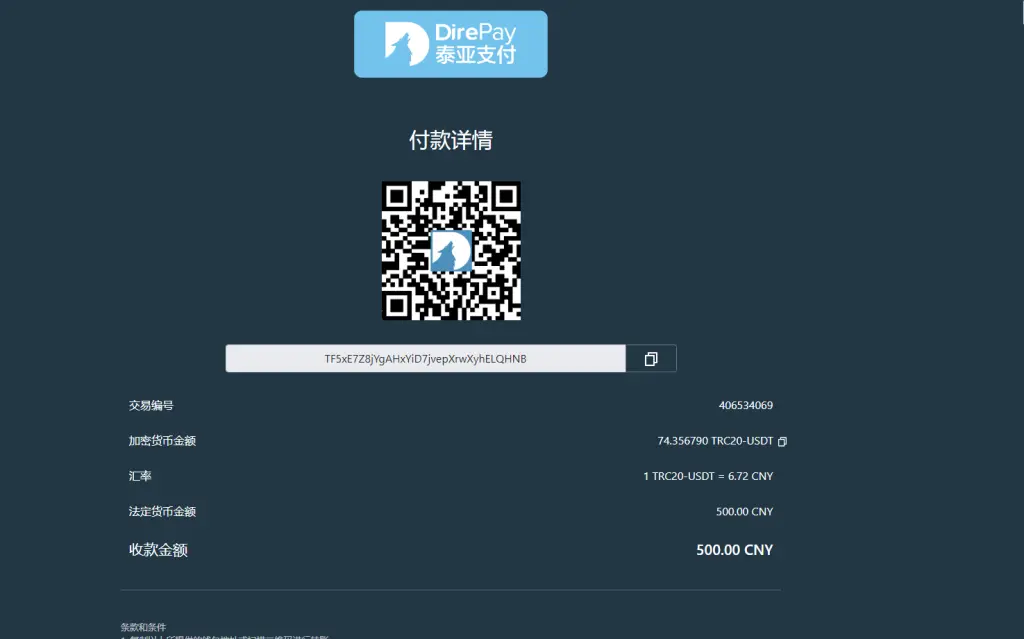Click the 付款详情 heading
Screen dimensions: 1024x639
click(x=450, y=140)
